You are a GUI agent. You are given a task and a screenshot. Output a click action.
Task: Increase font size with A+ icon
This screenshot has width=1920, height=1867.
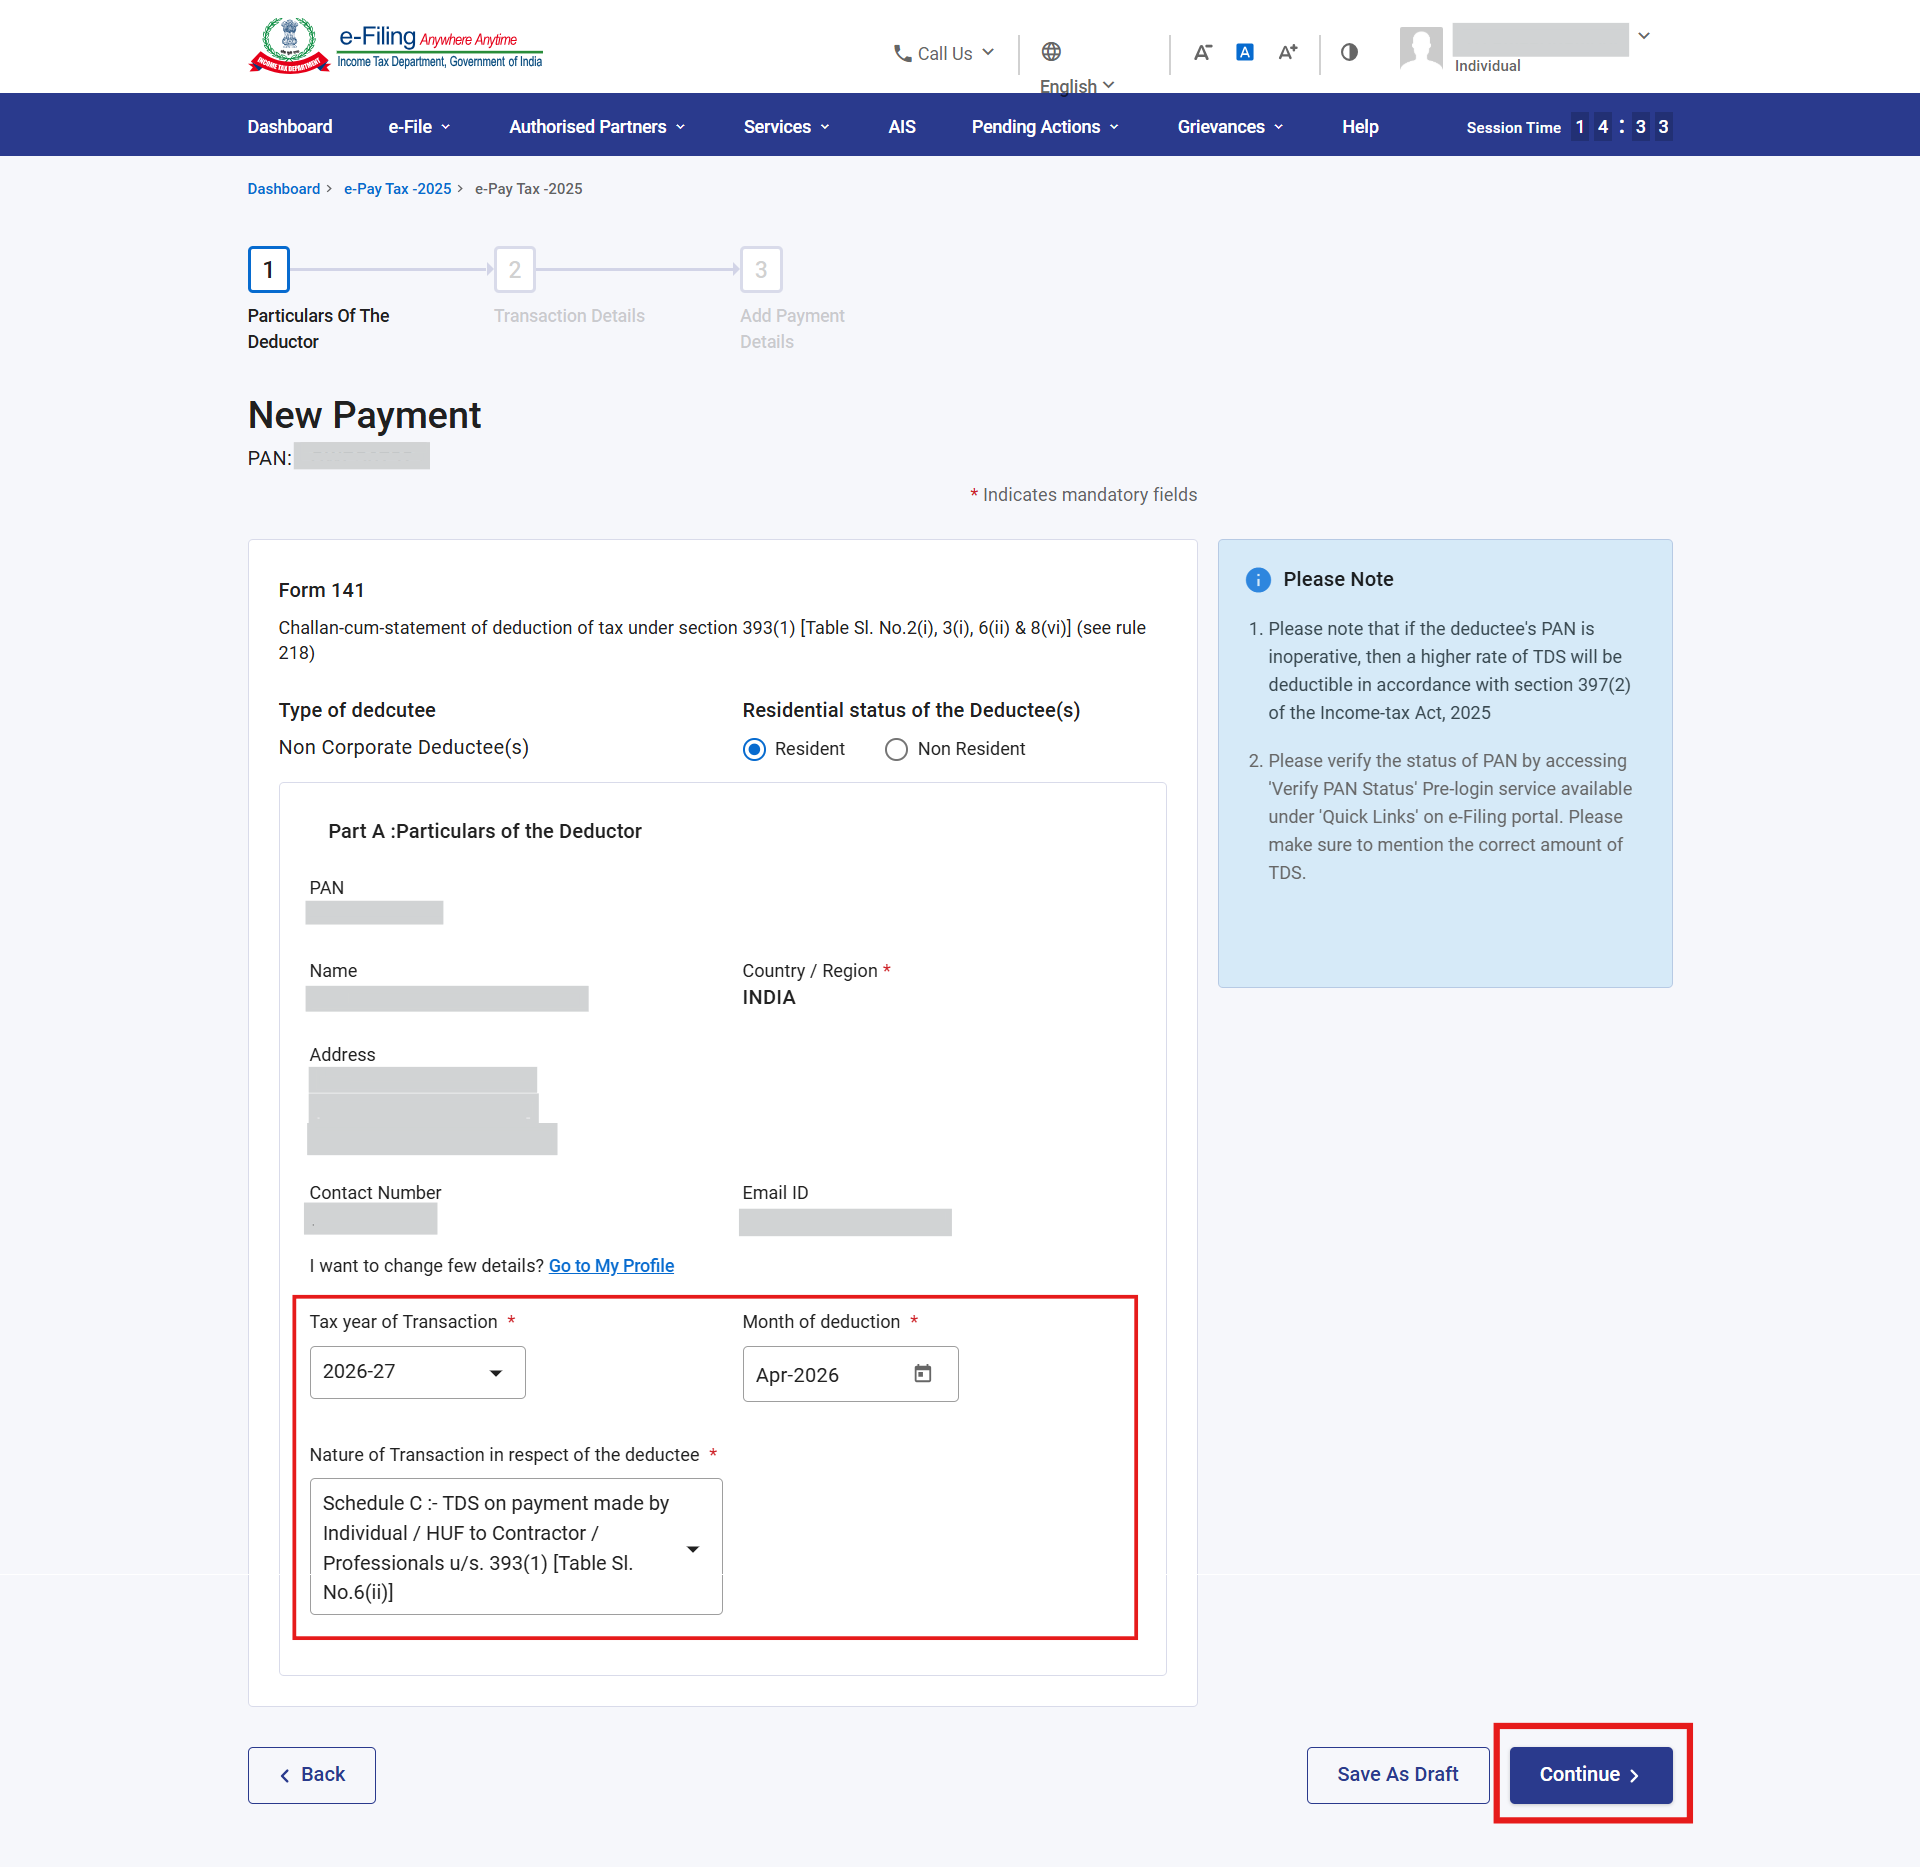coord(1288,52)
